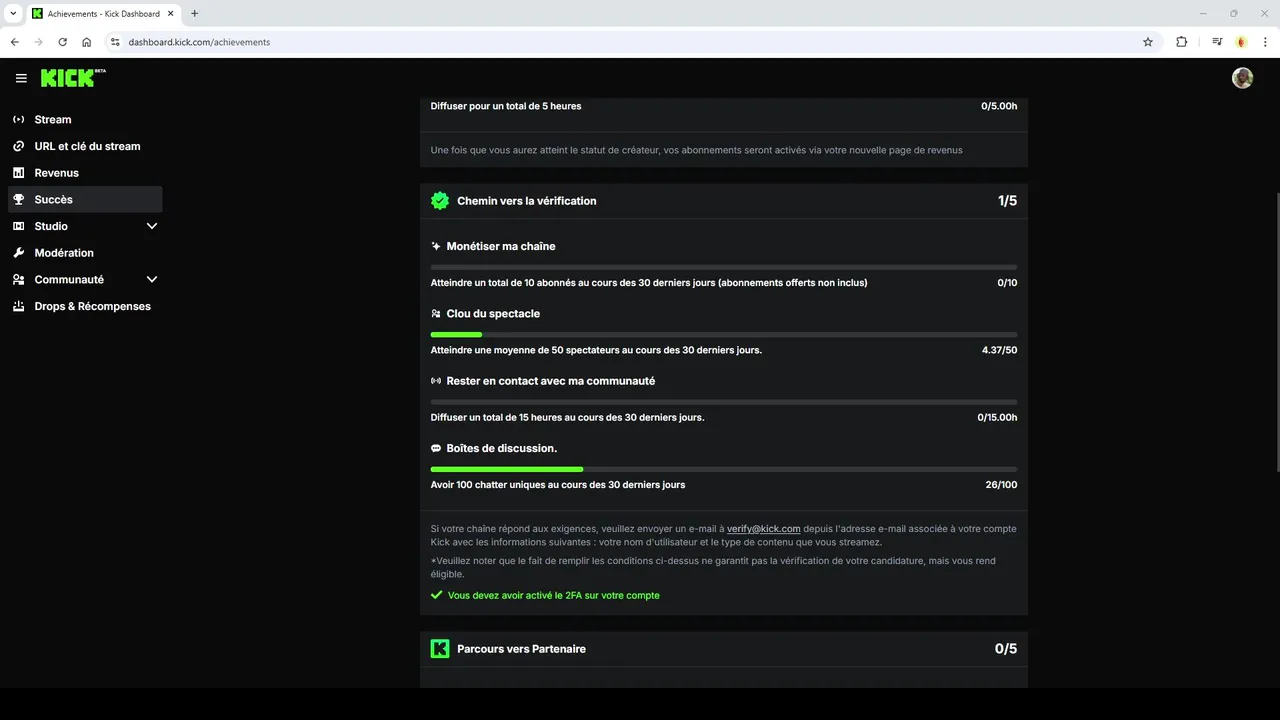
Task: Click the 0/10 subscribers value
Action: [1008, 283]
